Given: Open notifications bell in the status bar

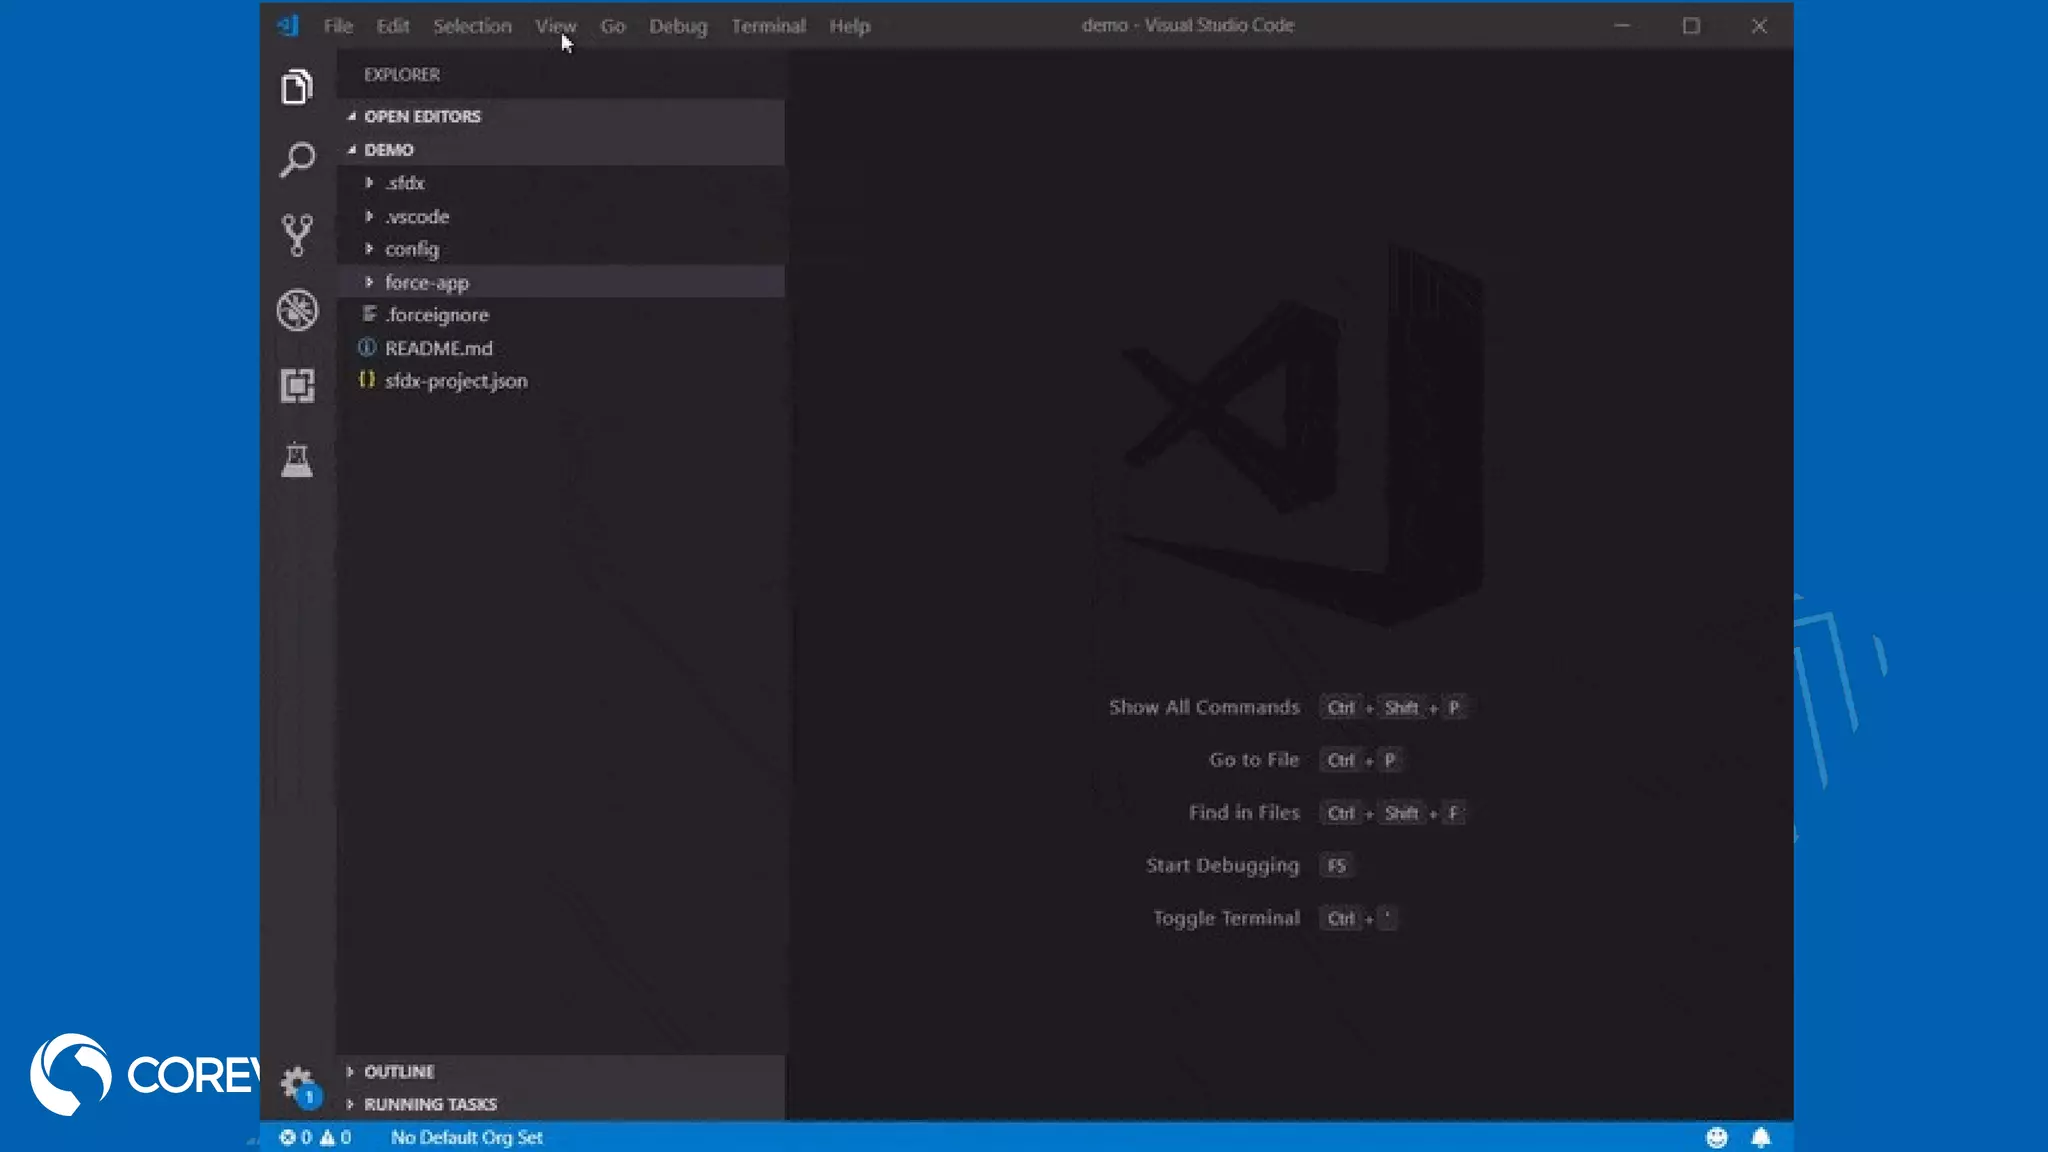Looking at the screenshot, I should click(x=1761, y=1137).
